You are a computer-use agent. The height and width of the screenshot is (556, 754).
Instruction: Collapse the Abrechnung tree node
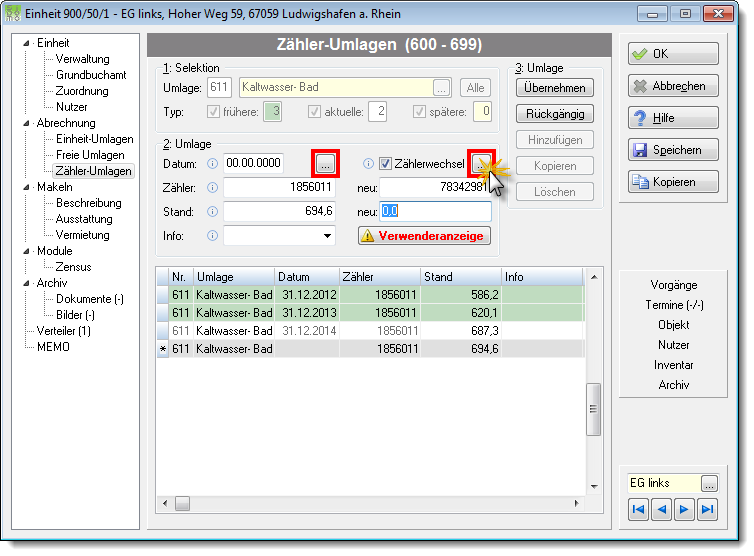26,123
